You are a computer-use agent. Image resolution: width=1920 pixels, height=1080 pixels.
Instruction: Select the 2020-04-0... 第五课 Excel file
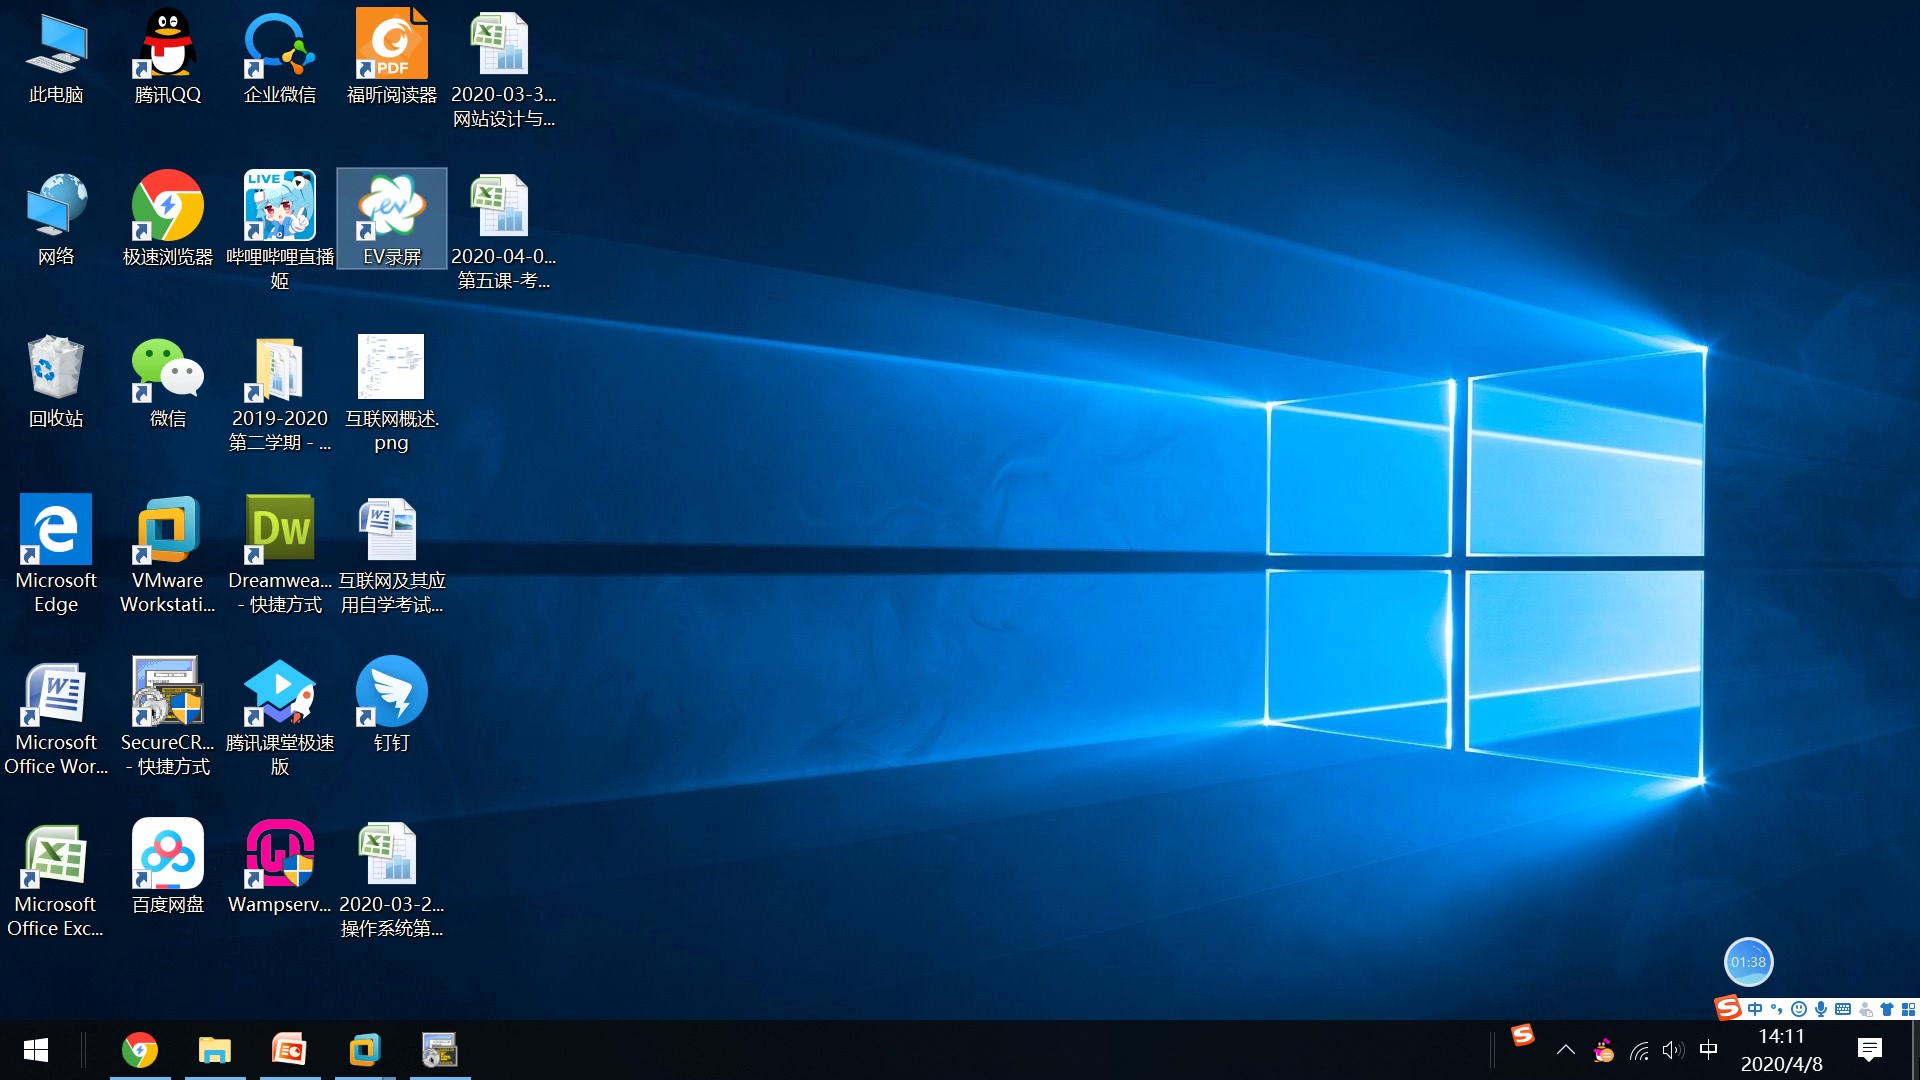pyautogui.click(x=504, y=232)
